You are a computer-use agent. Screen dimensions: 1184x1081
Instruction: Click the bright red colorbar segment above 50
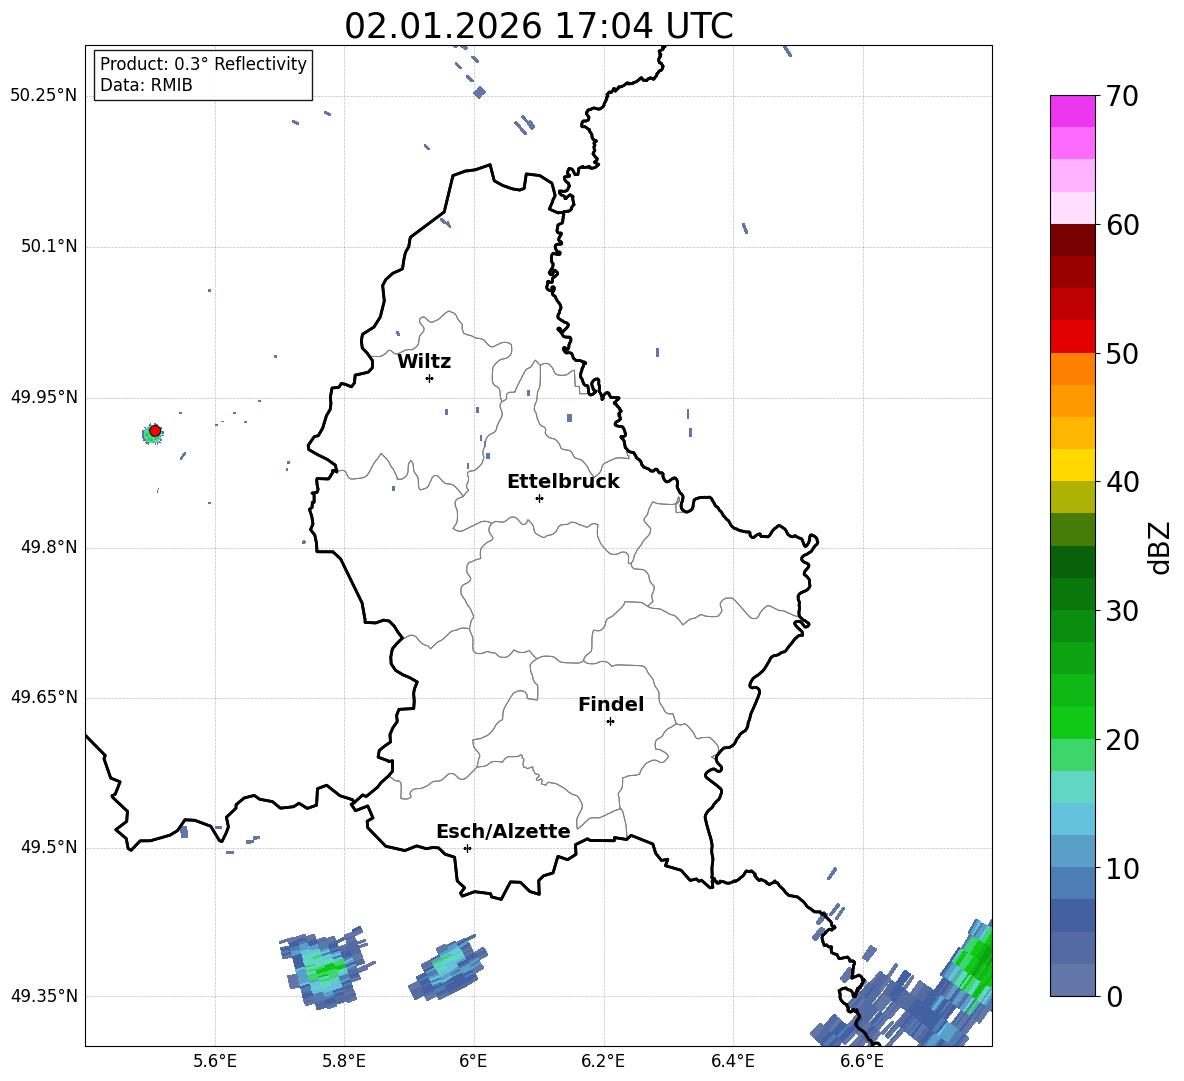1073,337
